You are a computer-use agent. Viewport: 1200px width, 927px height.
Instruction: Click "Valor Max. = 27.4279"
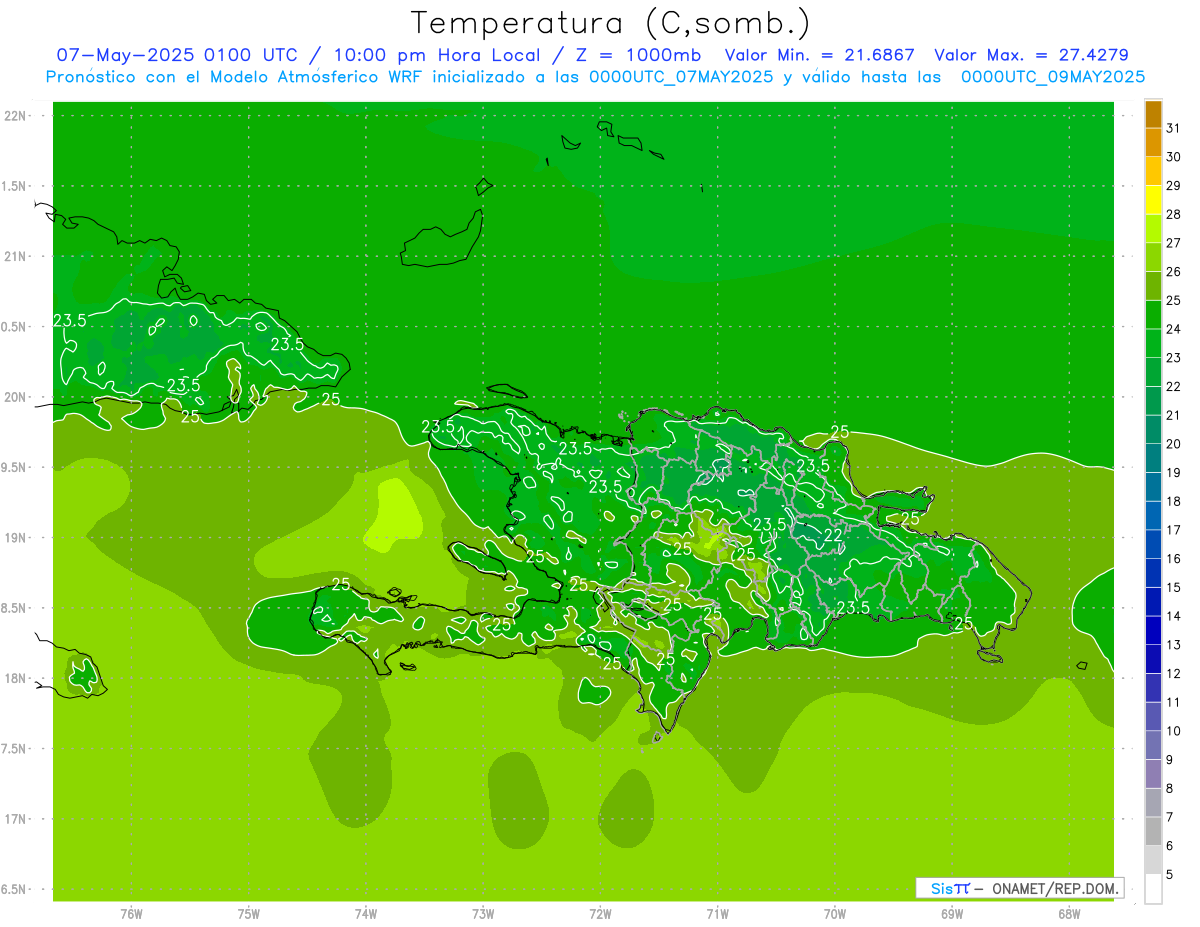coord(1031,55)
